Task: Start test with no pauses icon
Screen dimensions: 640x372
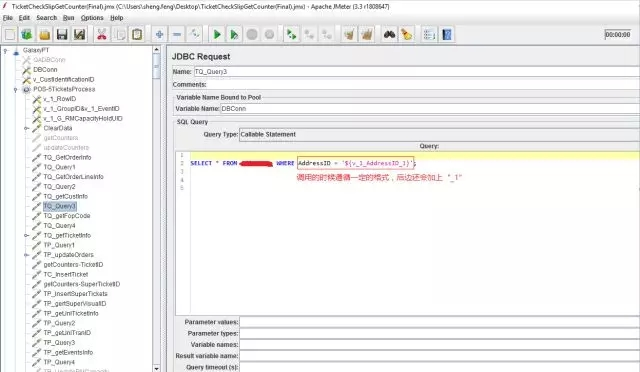Action: (234, 35)
